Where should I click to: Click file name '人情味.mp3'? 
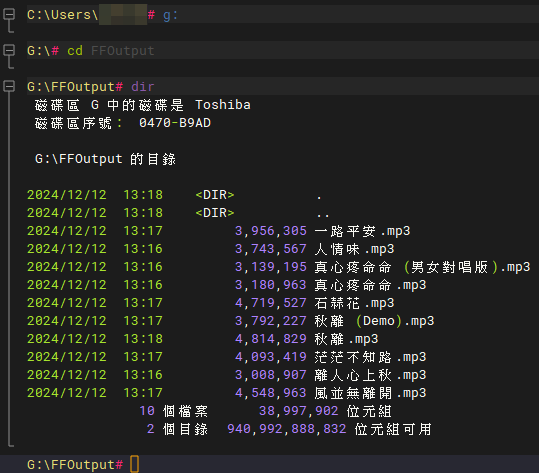(x=354, y=249)
